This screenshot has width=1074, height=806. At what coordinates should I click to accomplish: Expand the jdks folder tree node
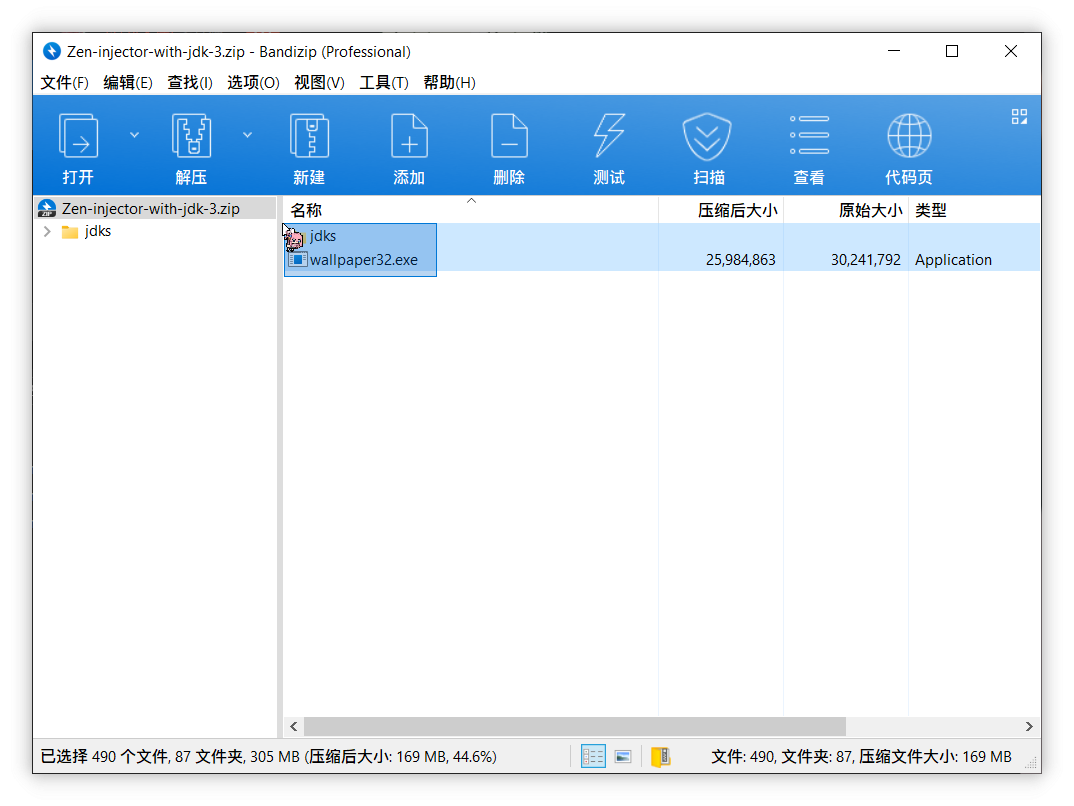pos(47,231)
